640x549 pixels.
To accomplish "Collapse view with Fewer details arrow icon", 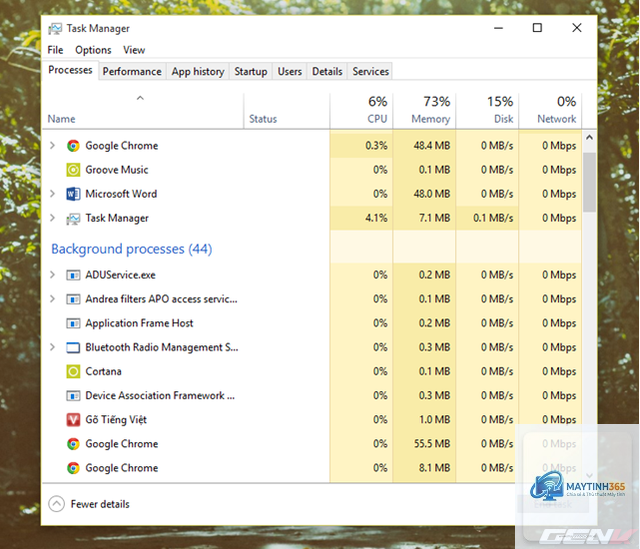I will [56, 504].
